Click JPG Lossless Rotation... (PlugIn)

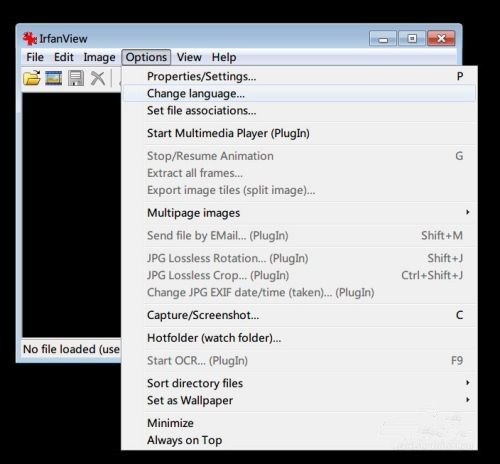pyautogui.click(x=299, y=258)
